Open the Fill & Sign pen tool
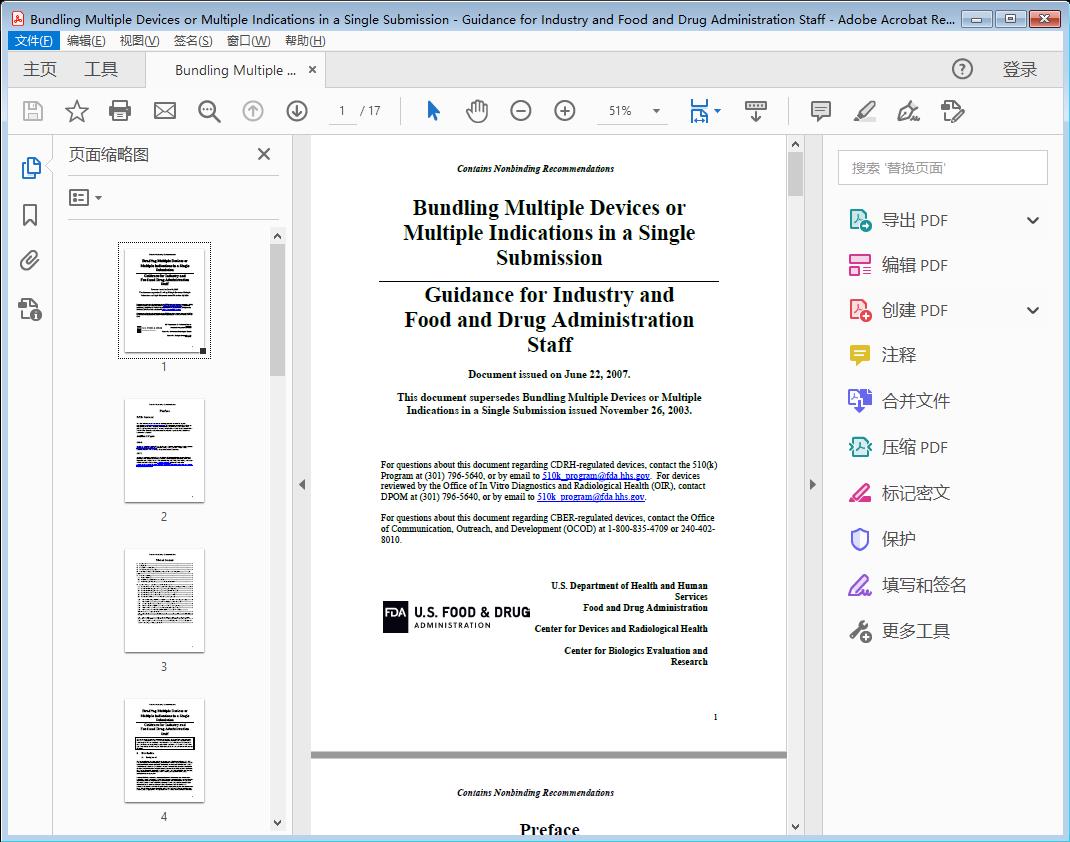 tap(908, 111)
